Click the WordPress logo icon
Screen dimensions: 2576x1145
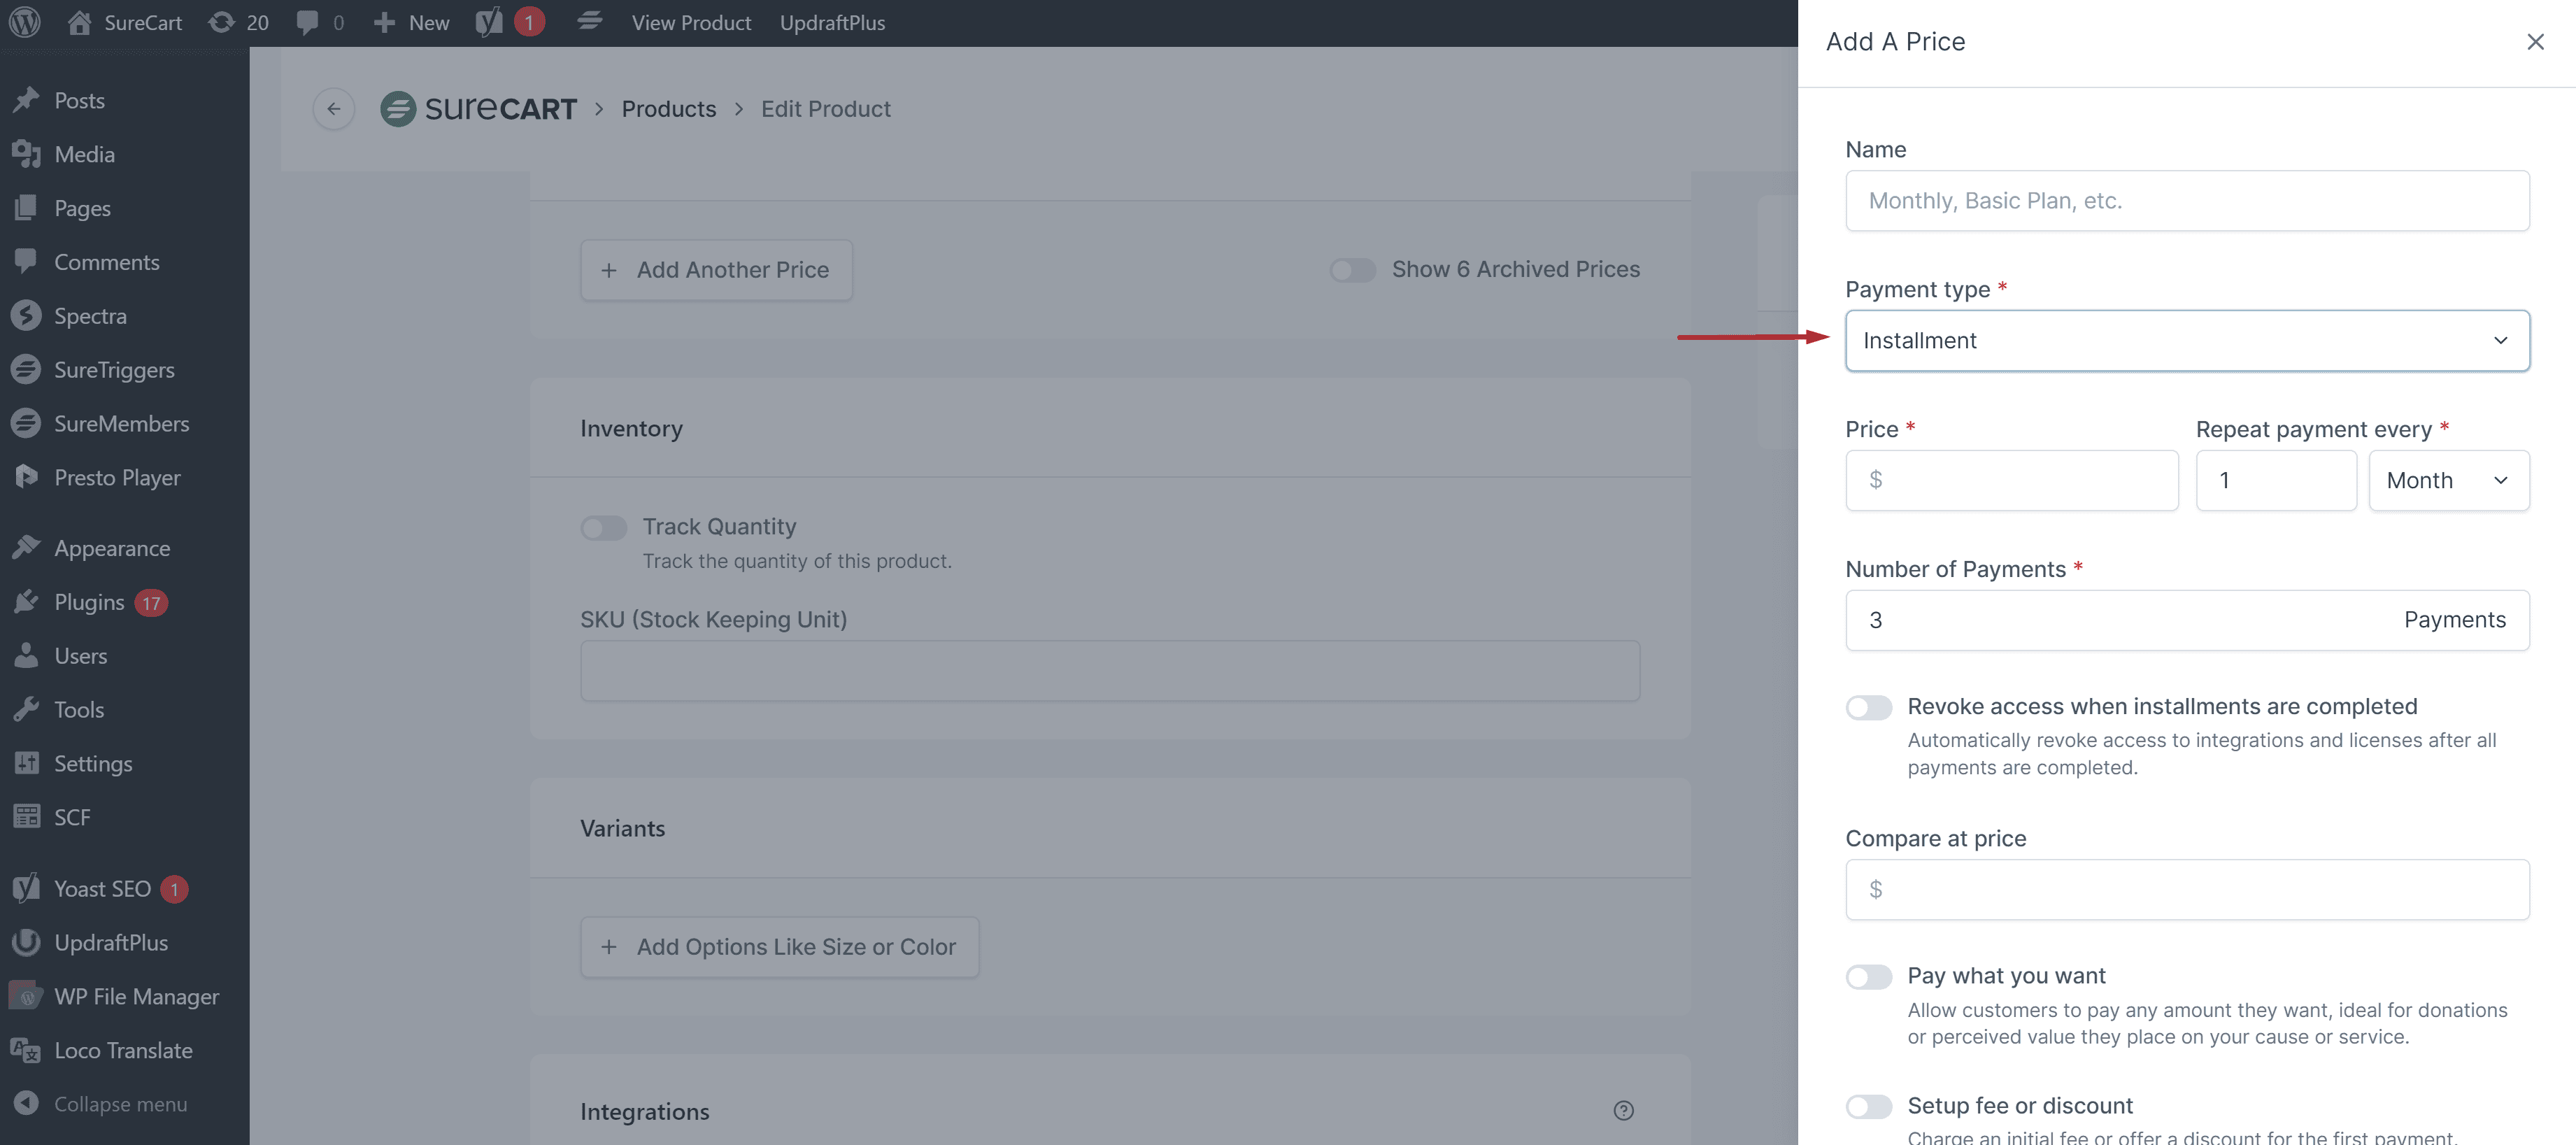pos(24,22)
